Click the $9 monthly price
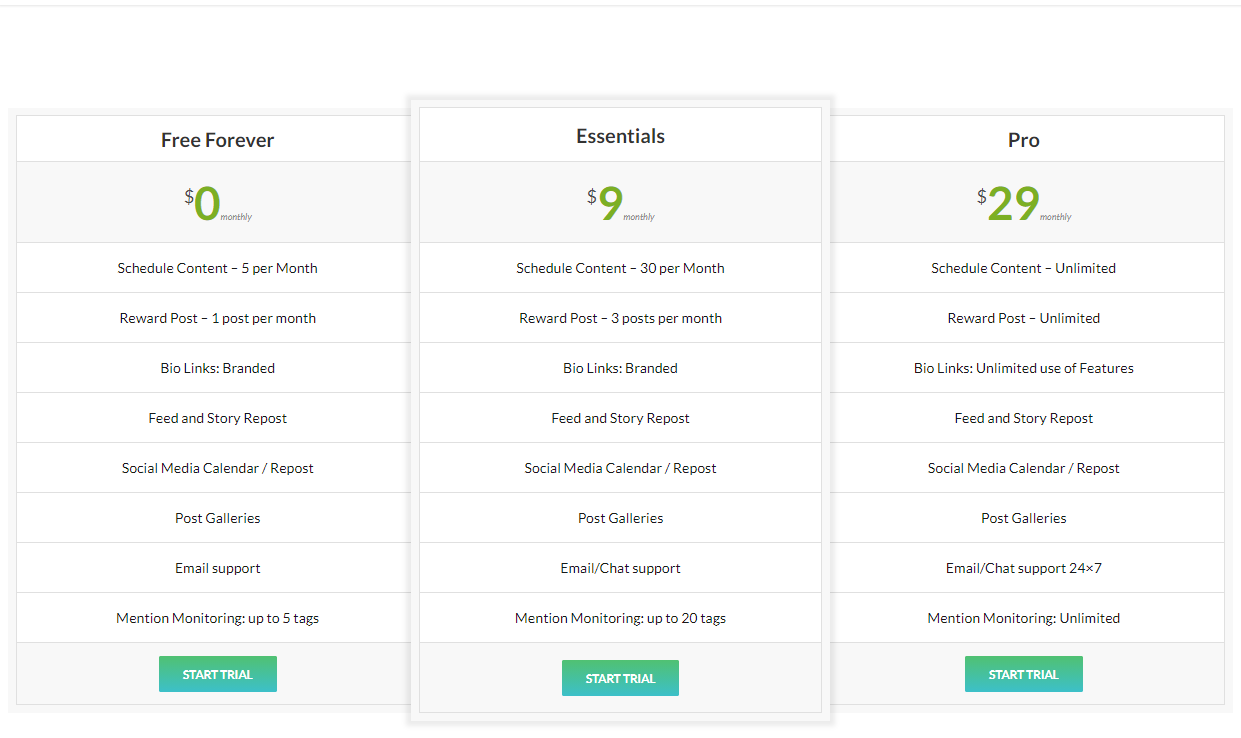The width and height of the screenshot is (1241, 738). pyautogui.click(x=620, y=203)
